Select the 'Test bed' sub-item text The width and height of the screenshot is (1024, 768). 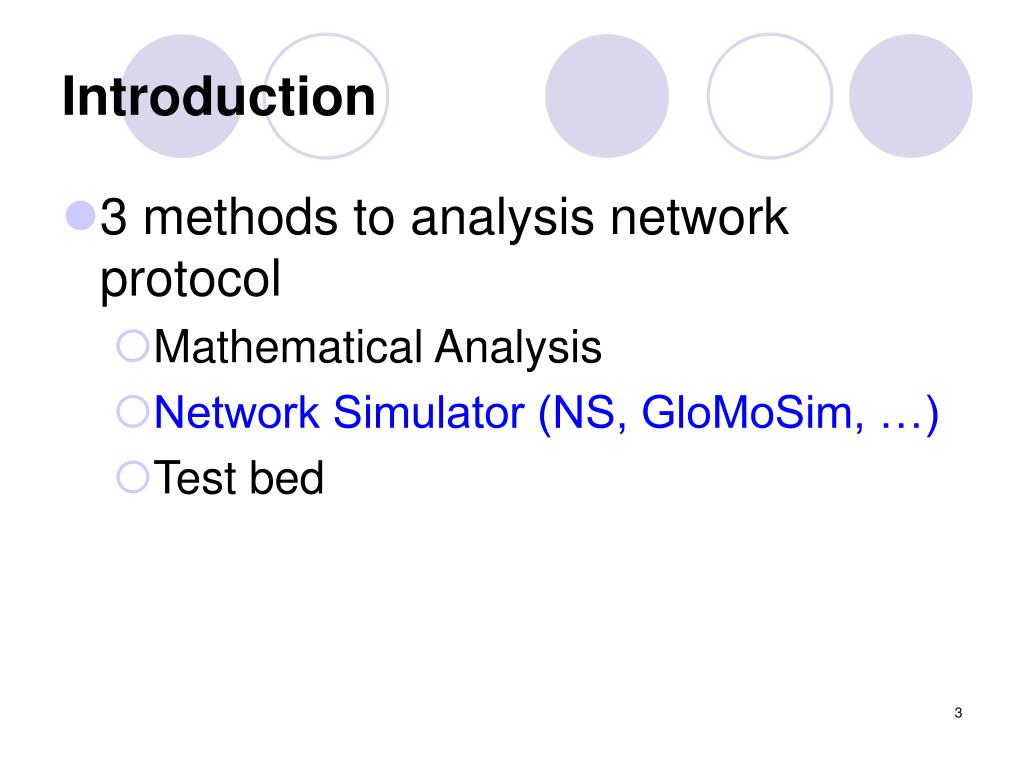(239, 477)
